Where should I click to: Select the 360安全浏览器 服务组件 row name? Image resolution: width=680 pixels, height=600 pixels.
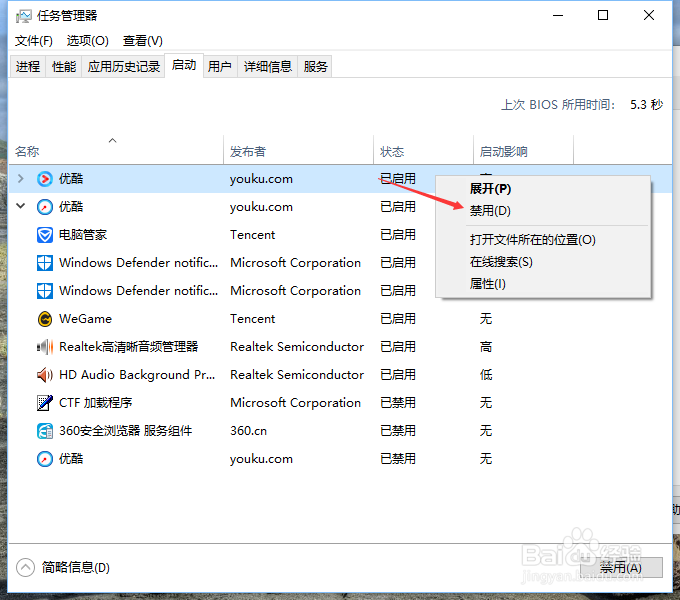(125, 431)
